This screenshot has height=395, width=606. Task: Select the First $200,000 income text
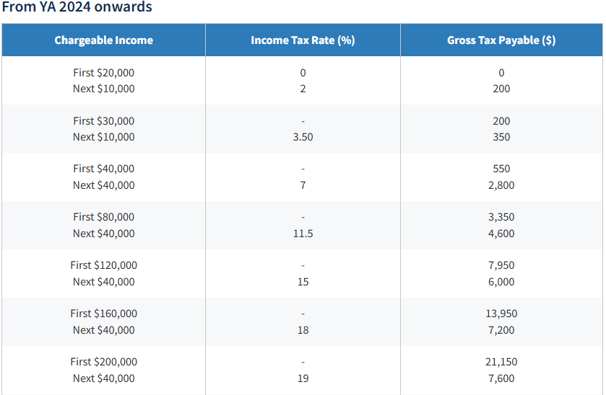104,362
